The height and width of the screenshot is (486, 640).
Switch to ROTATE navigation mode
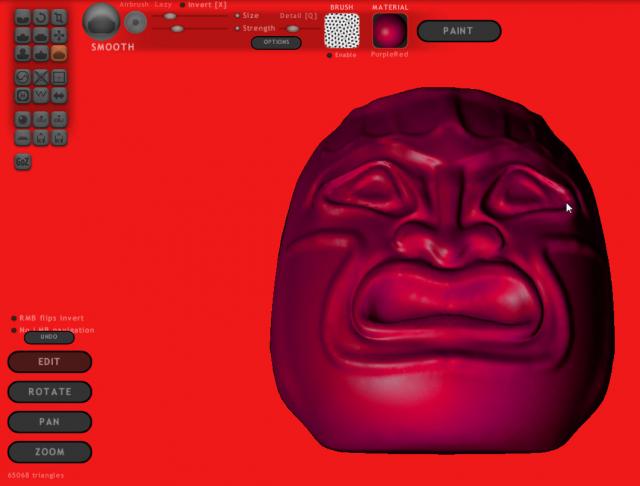49,392
